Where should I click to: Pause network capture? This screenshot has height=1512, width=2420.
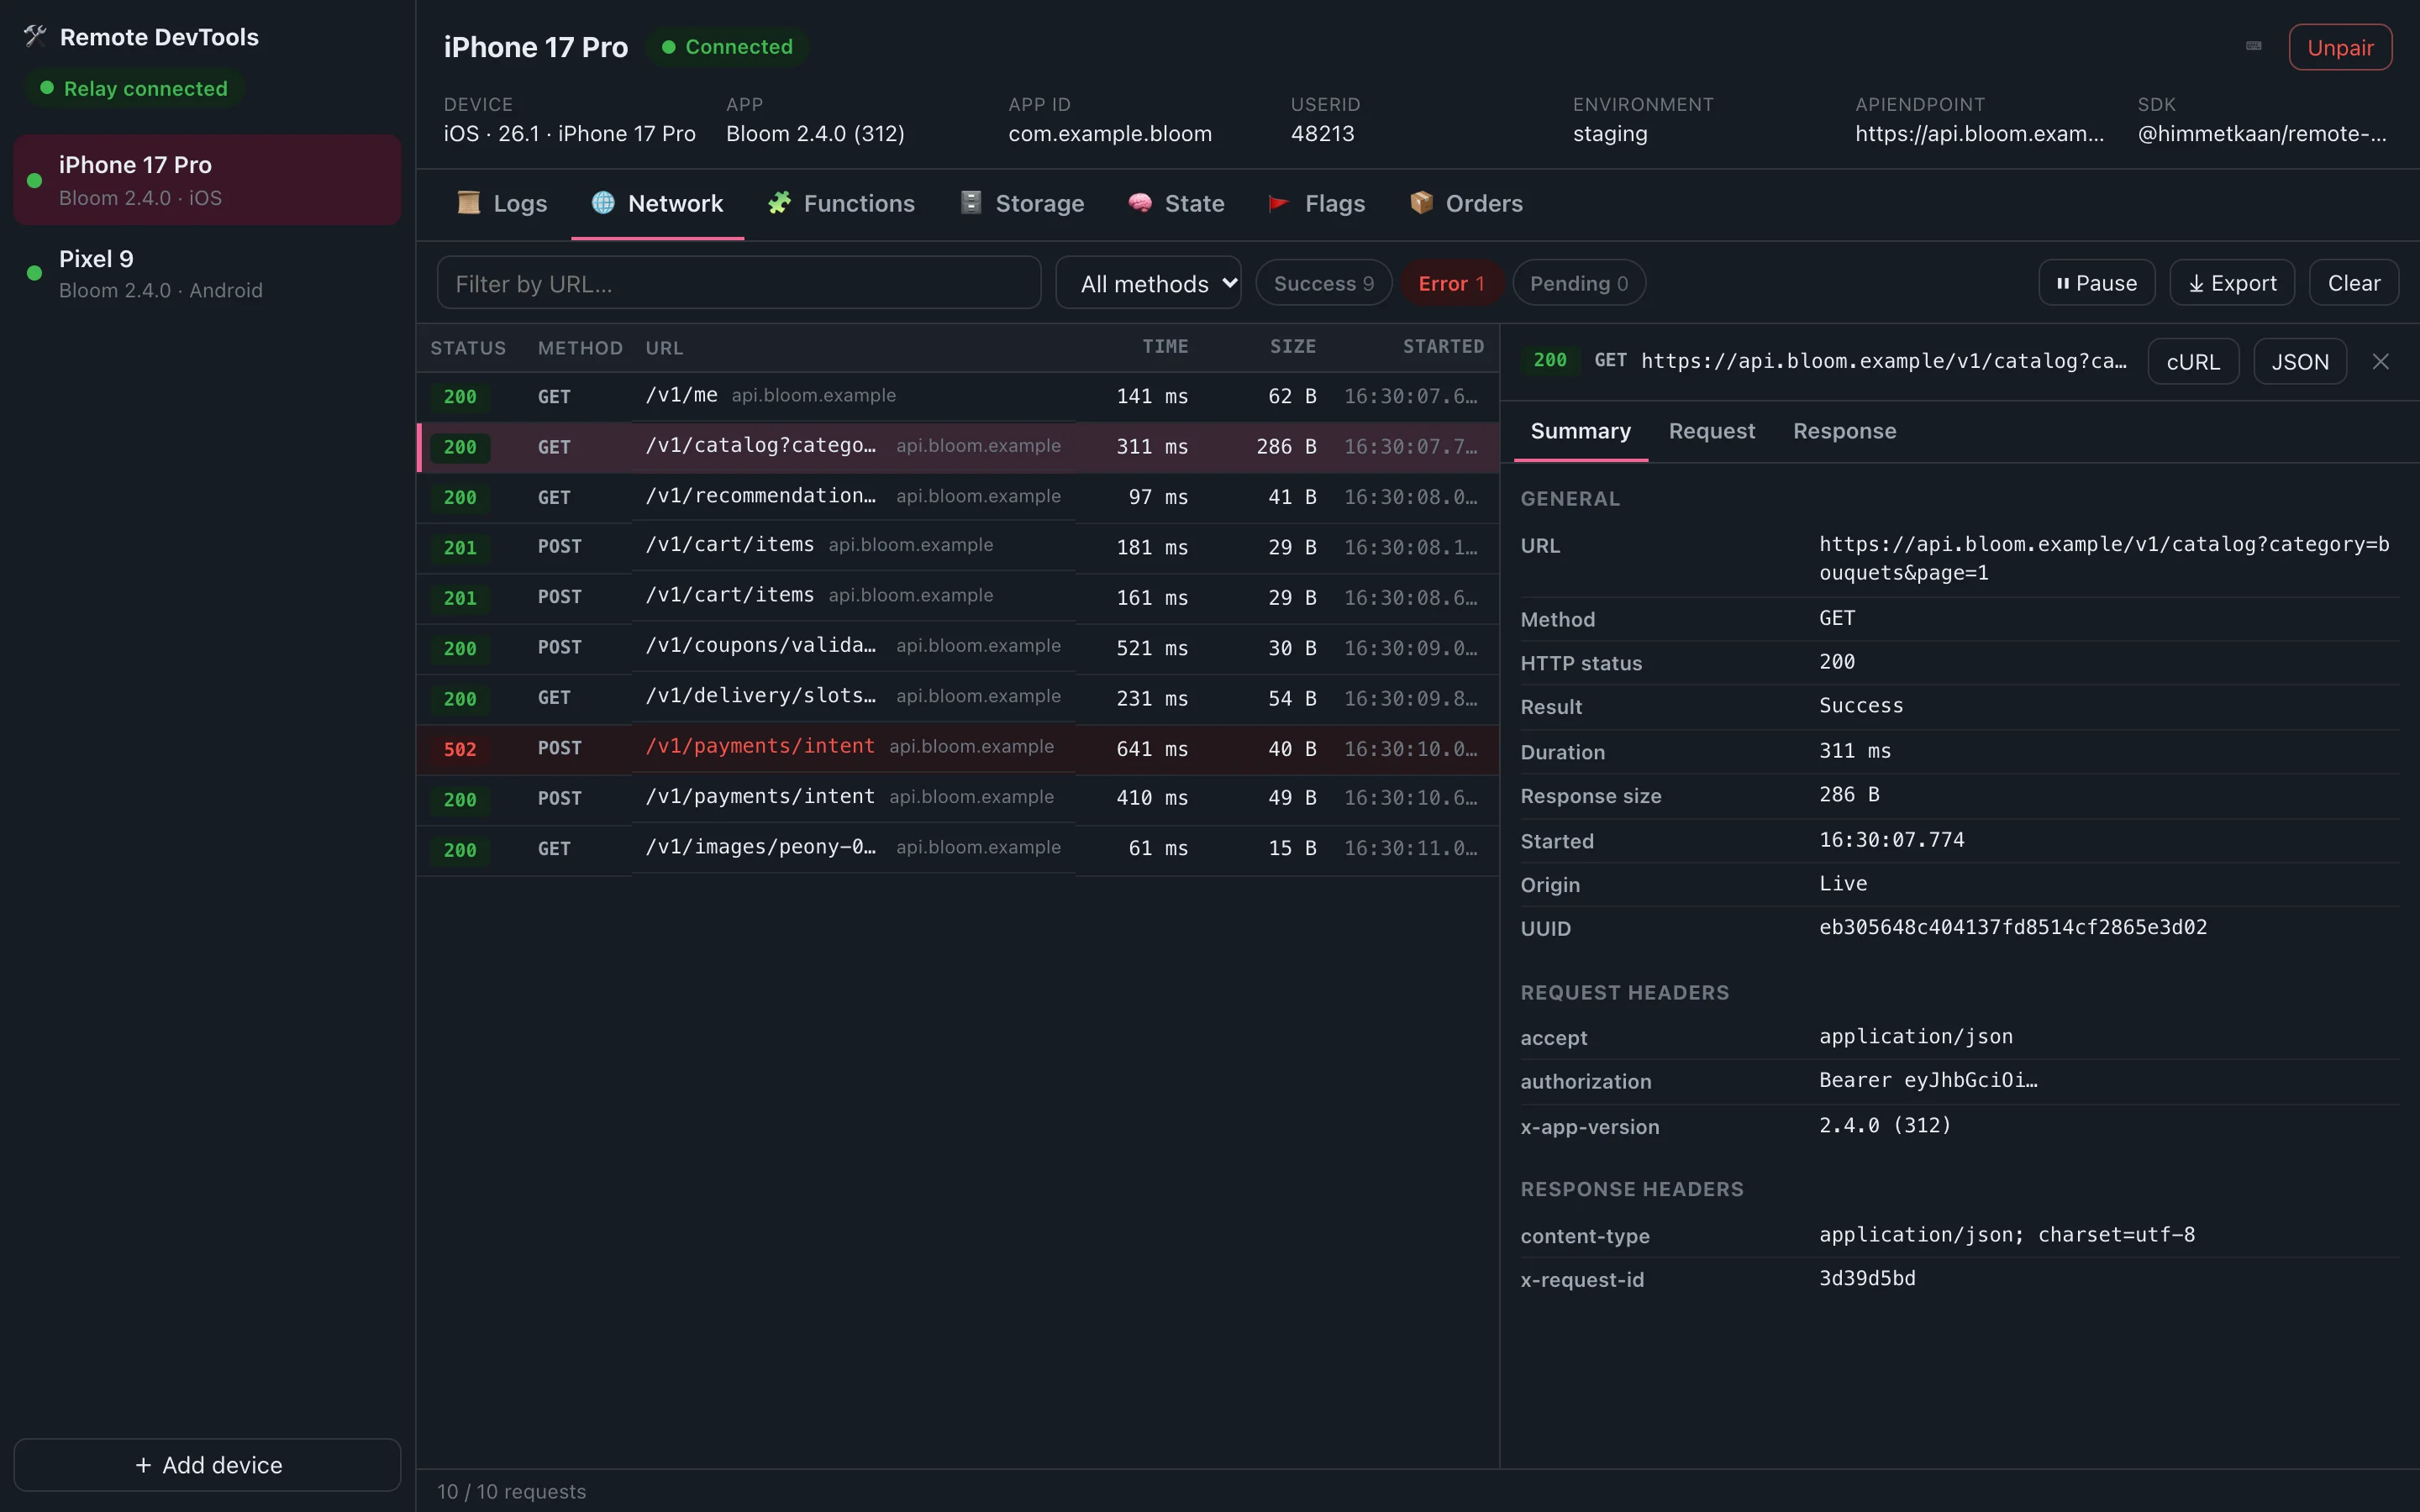click(x=2096, y=284)
